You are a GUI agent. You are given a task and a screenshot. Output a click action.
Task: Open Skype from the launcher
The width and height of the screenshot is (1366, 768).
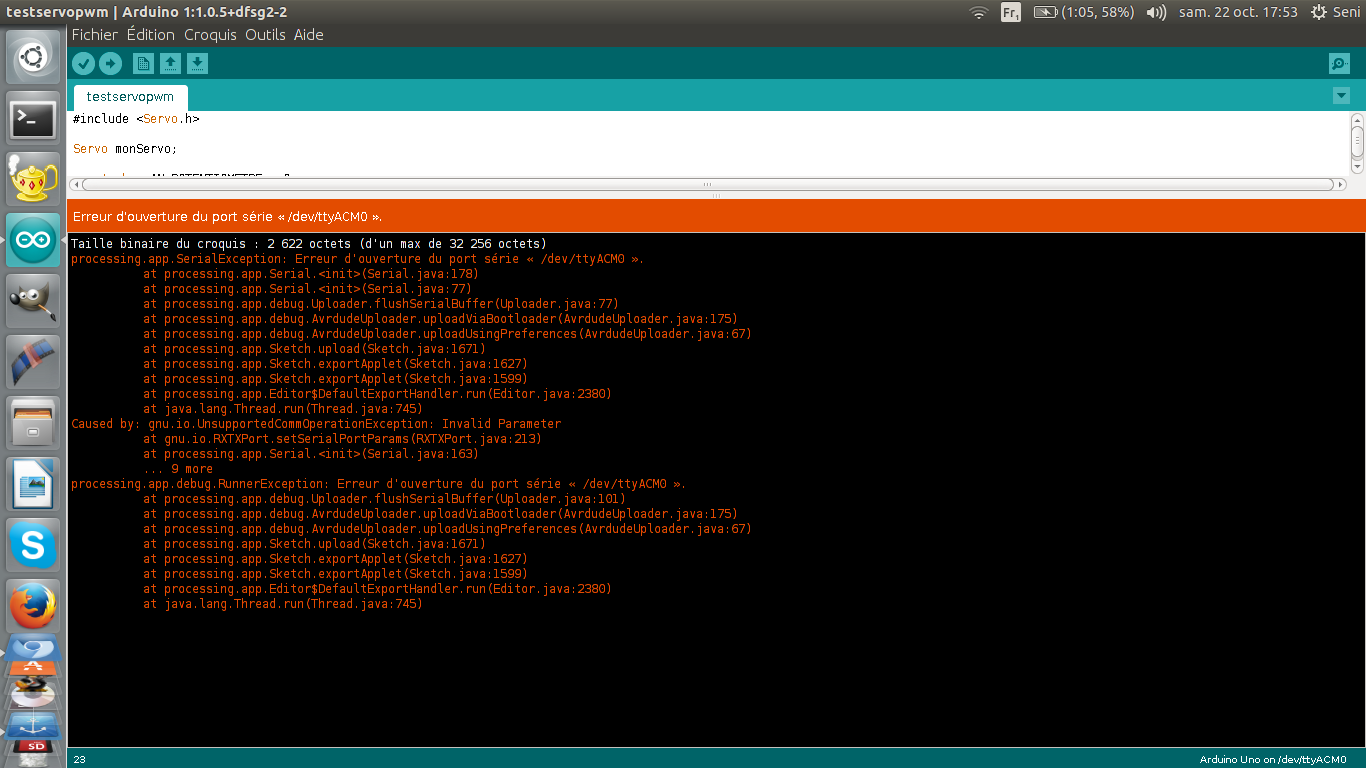coord(33,545)
